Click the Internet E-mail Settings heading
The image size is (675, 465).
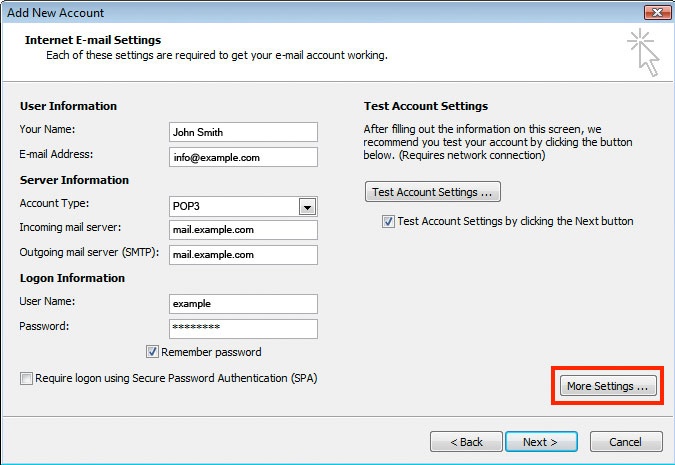coord(93,40)
